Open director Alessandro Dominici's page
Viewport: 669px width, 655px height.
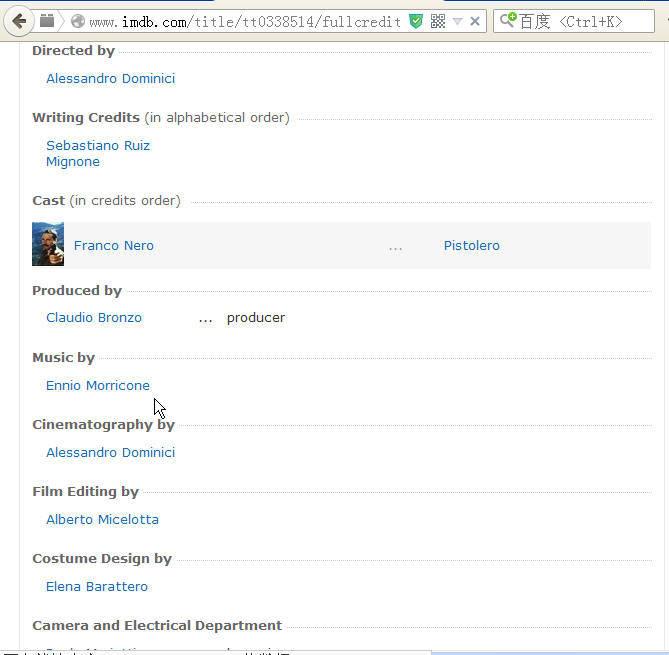point(111,79)
